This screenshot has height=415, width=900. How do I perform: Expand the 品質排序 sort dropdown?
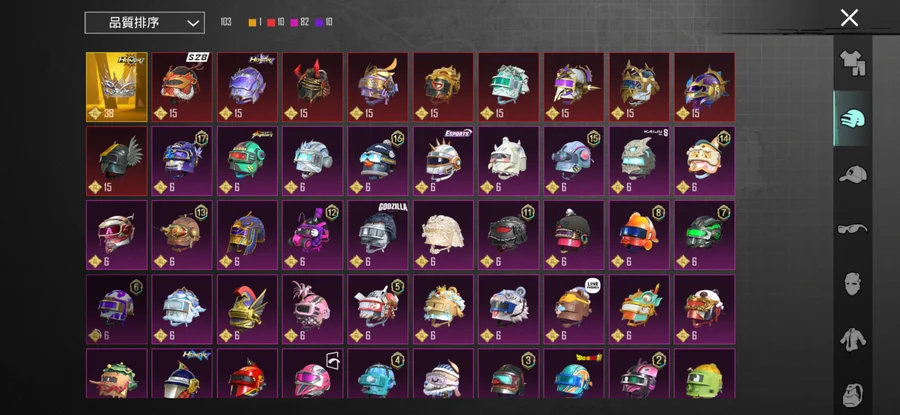[145, 23]
